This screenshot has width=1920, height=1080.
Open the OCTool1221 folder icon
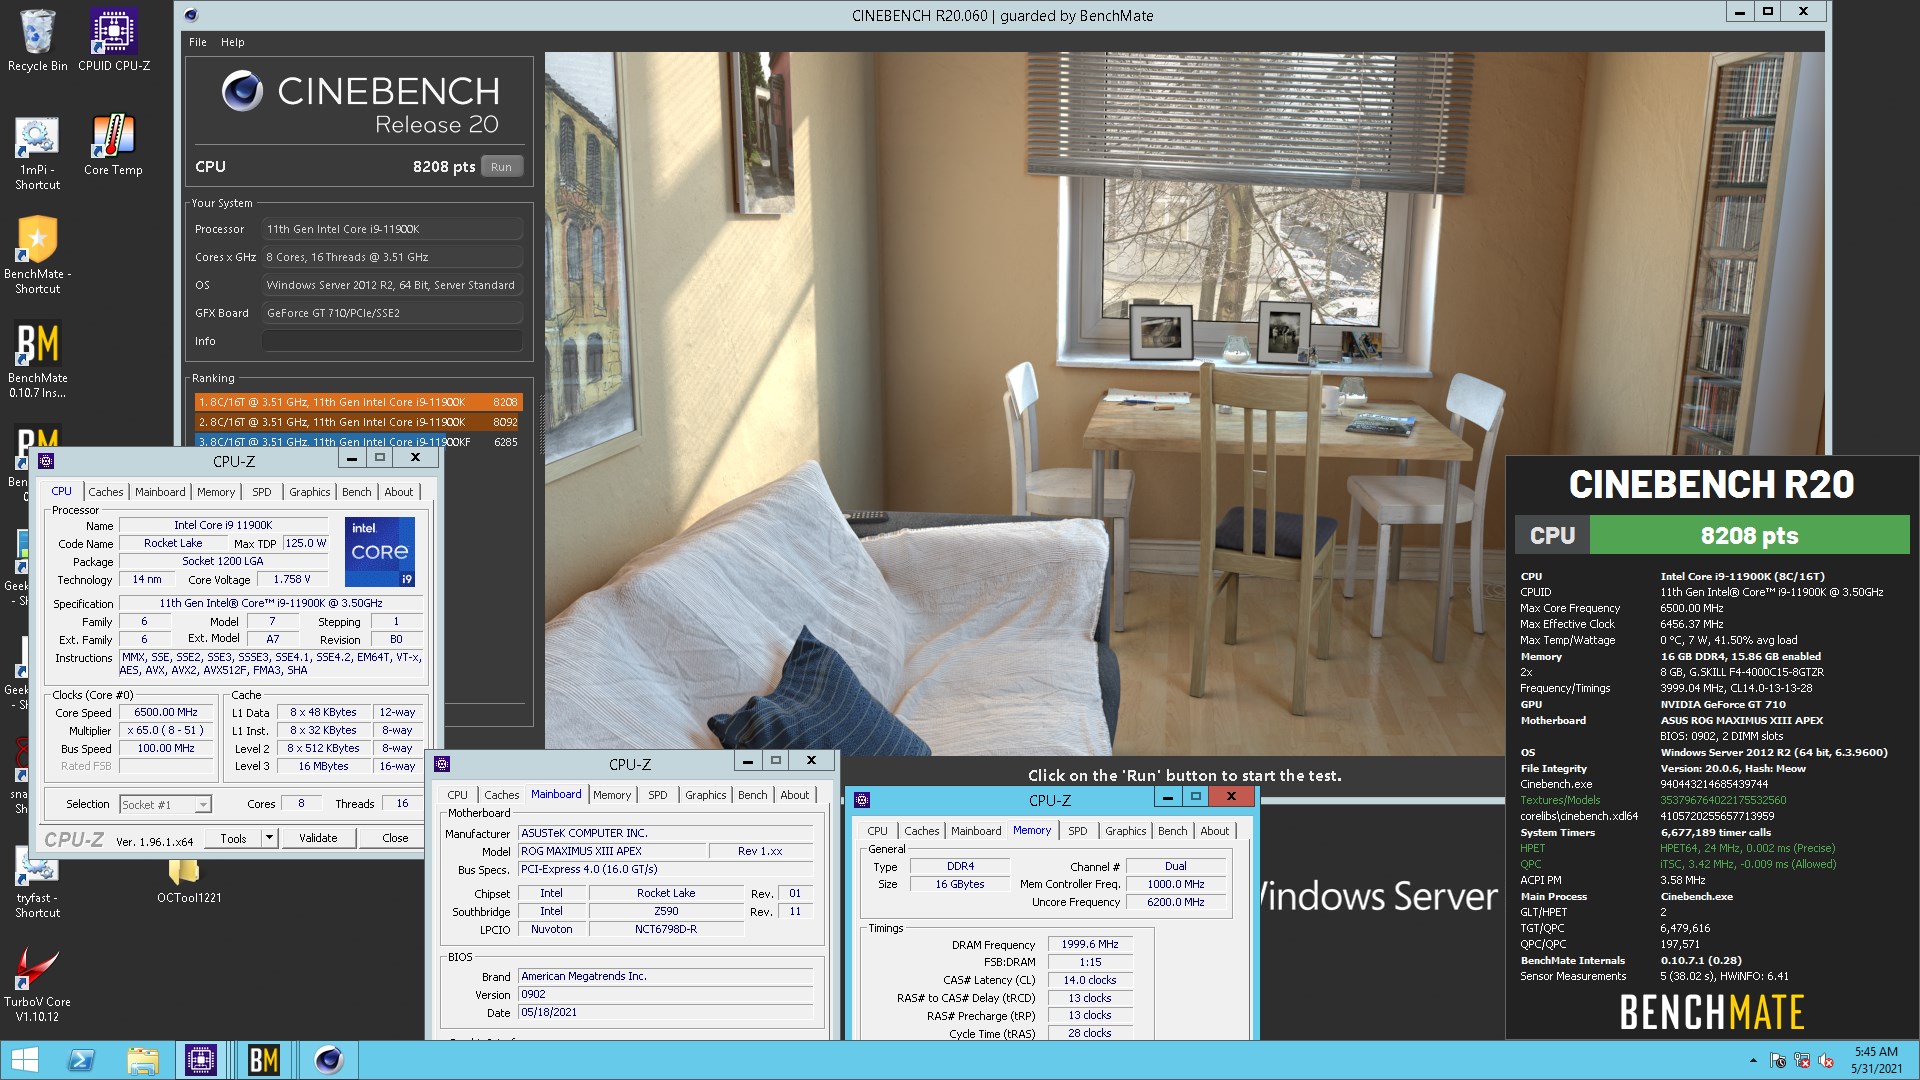(x=189, y=882)
